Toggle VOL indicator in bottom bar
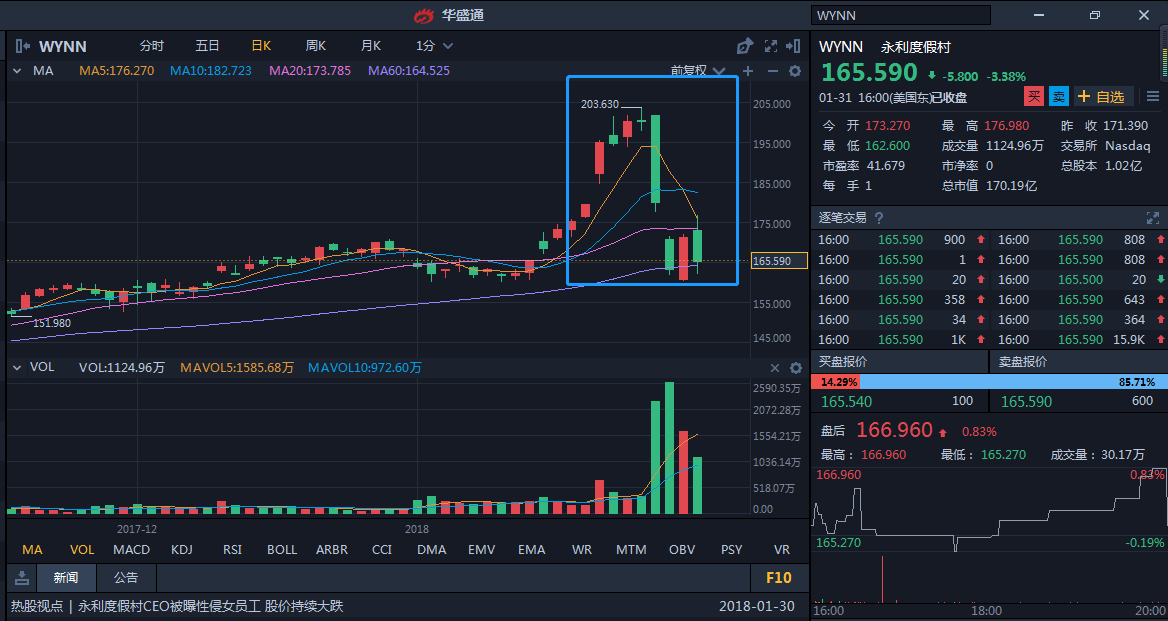 tap(82, 550)
